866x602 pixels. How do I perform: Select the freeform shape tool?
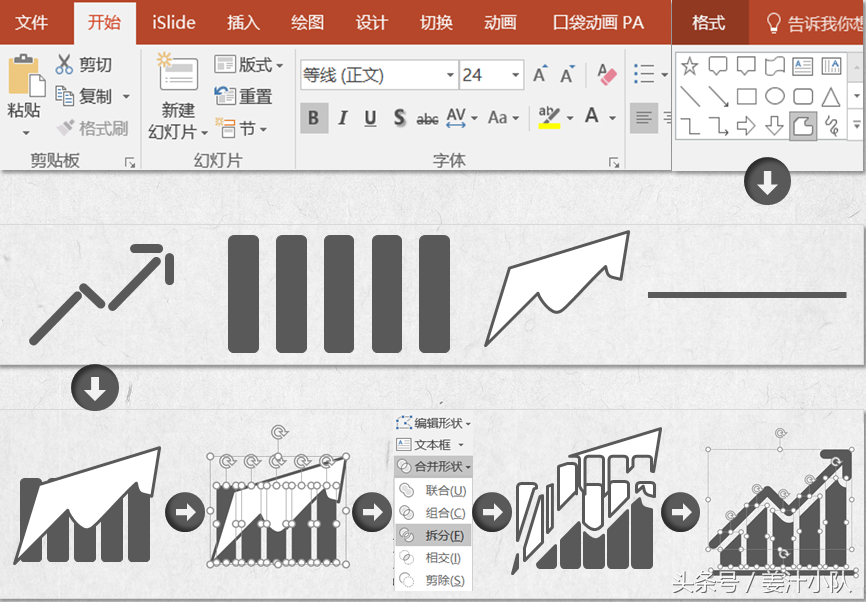pos(803,126)
